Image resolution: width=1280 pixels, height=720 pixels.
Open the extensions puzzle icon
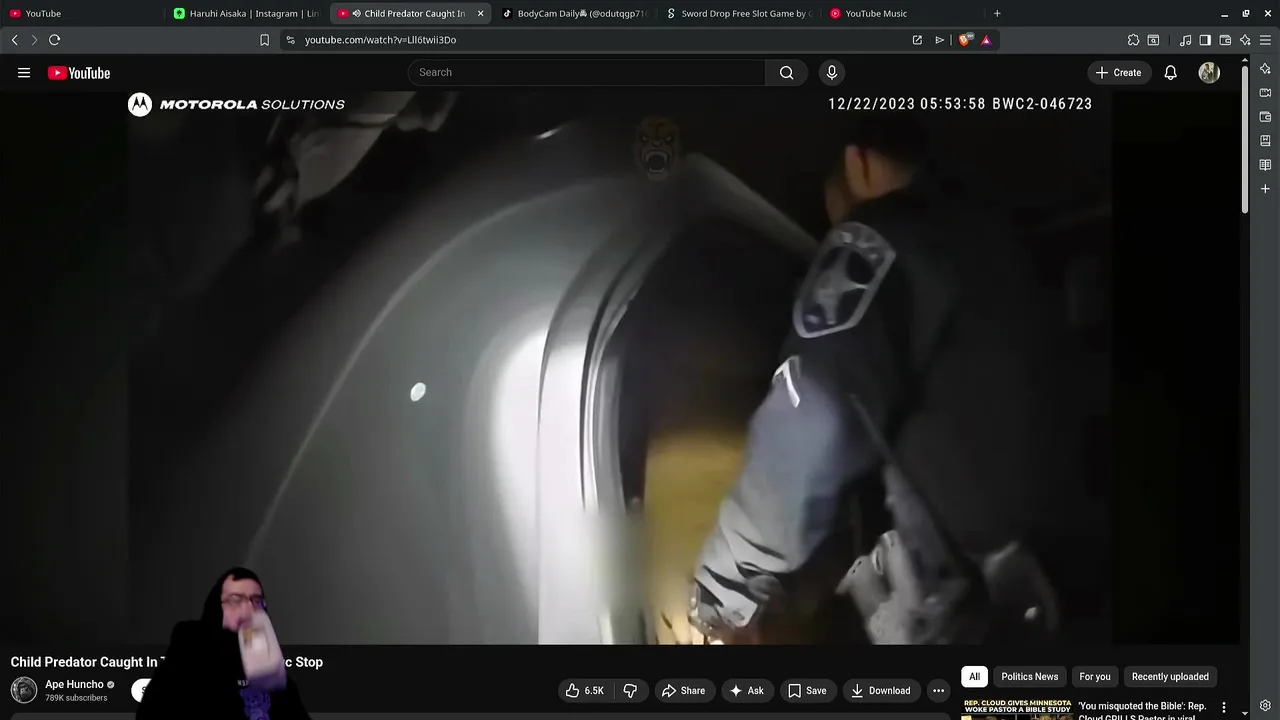point(1133,40)
